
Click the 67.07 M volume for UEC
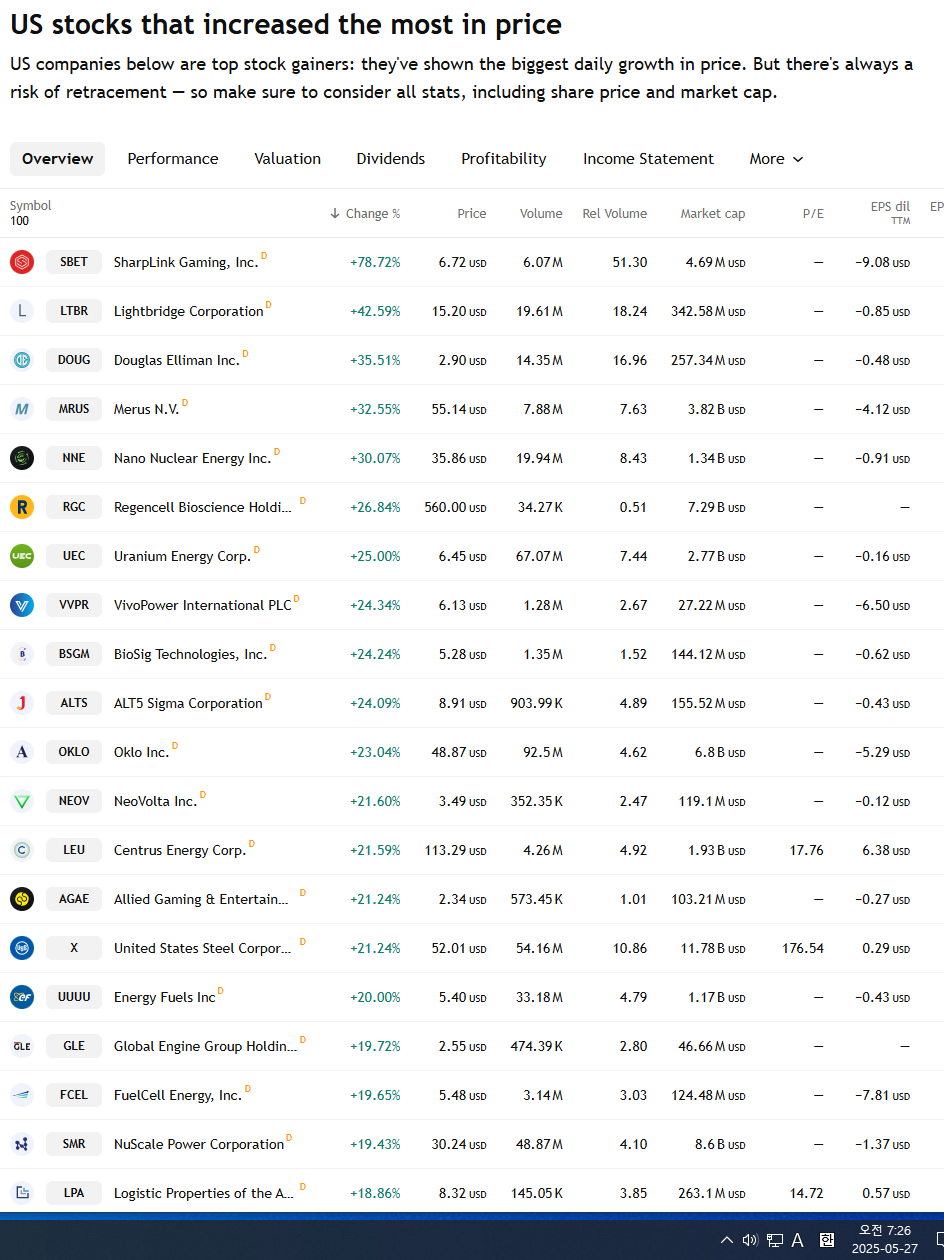point(539,557)
